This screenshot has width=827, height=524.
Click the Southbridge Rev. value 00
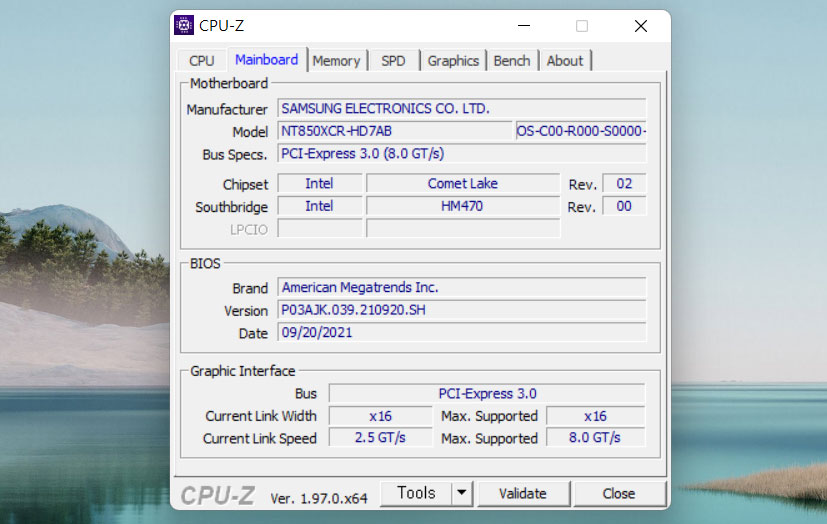[624, 206]
